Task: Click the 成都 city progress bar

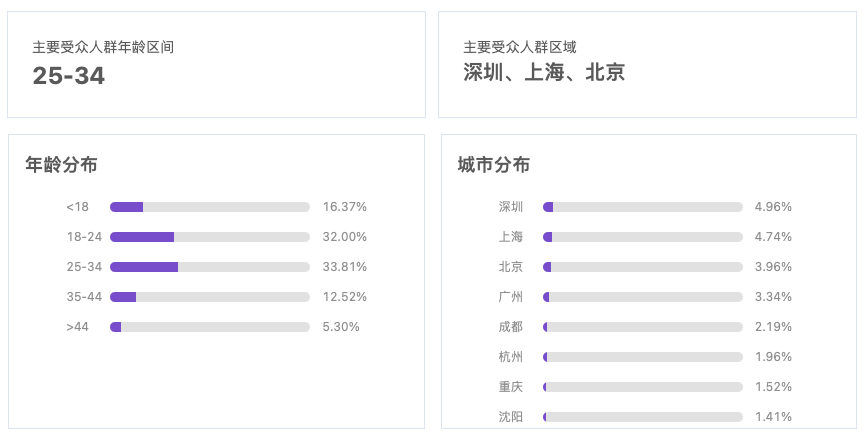Action: (x=642, y=327)
